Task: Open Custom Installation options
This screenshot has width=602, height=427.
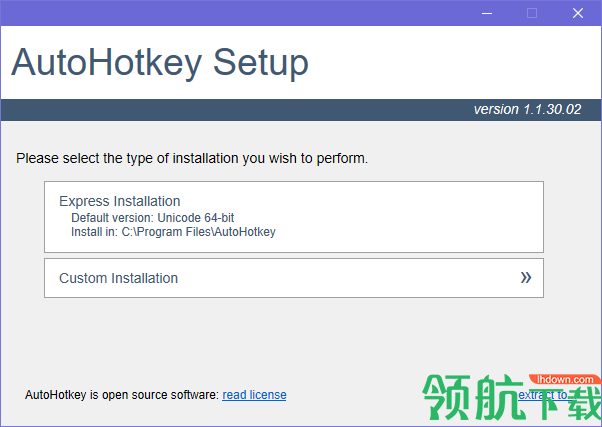Action: tap(294, 278)
